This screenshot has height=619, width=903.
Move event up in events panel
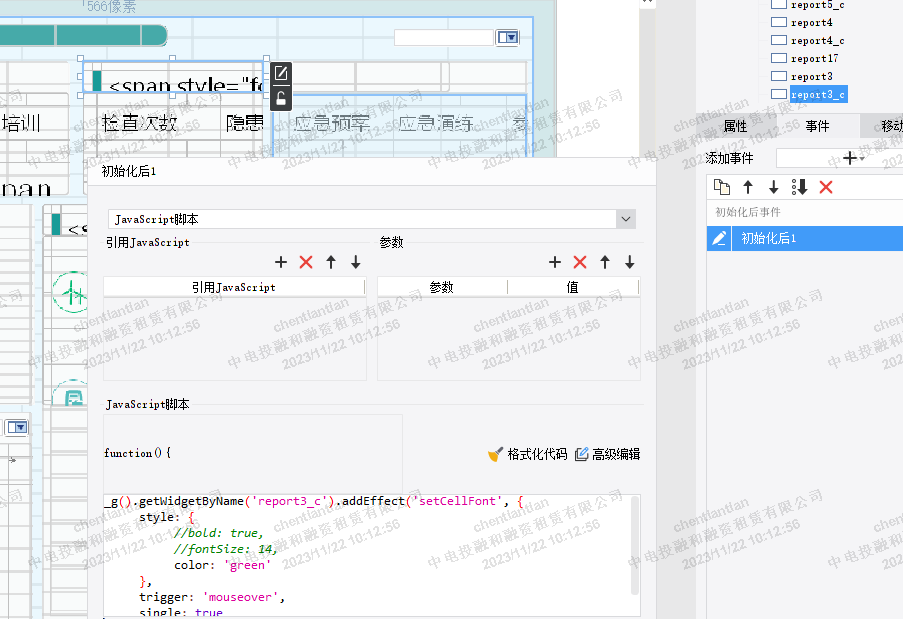748,187
